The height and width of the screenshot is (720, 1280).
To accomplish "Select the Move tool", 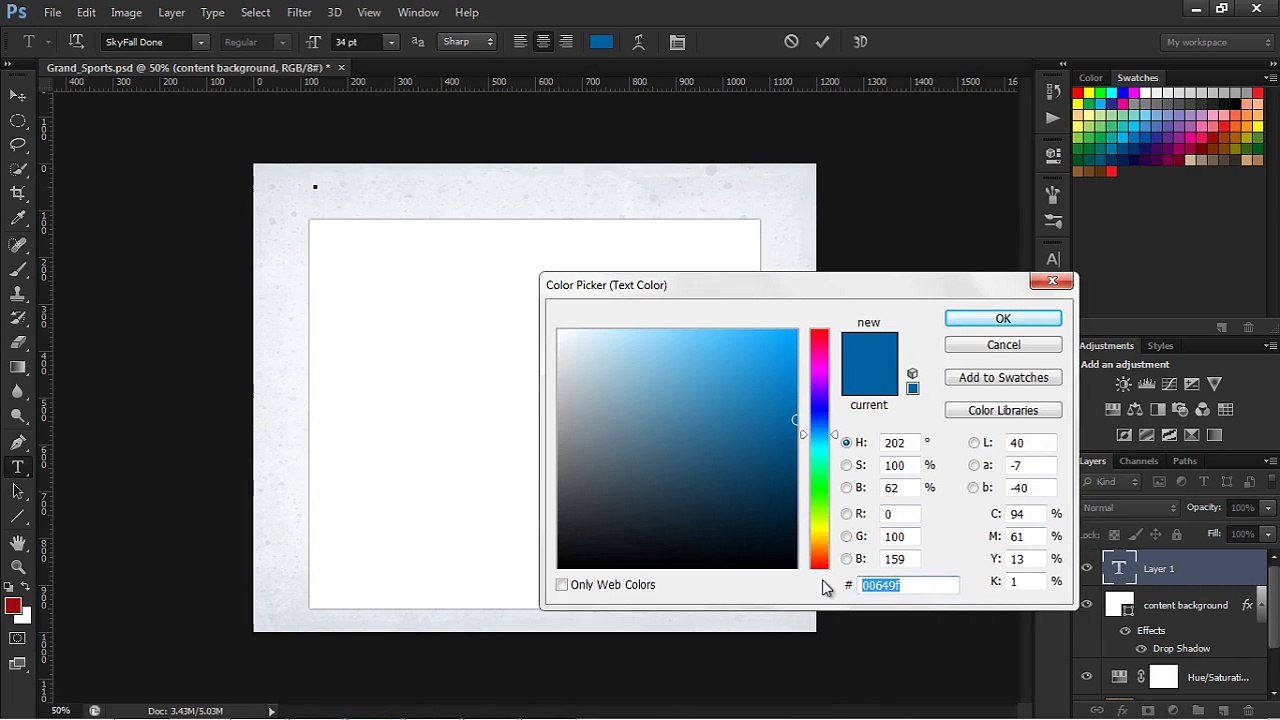I will coord(18,95).
